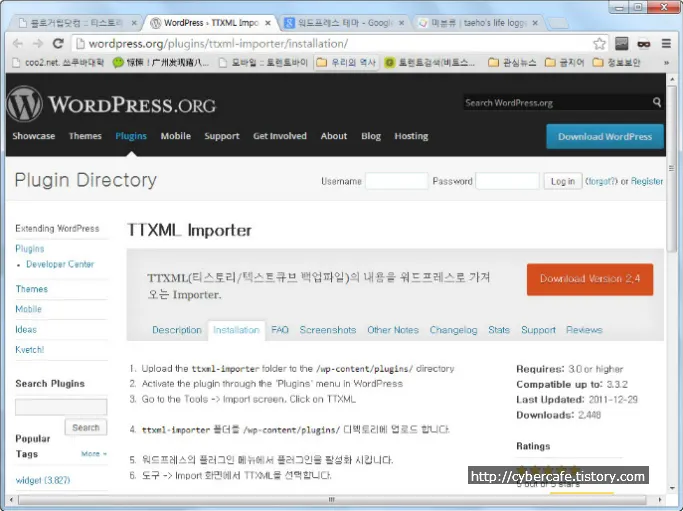Open the 토렌트검색 bookmark
This screenshot has height=511, width=683.
[429, 63]
